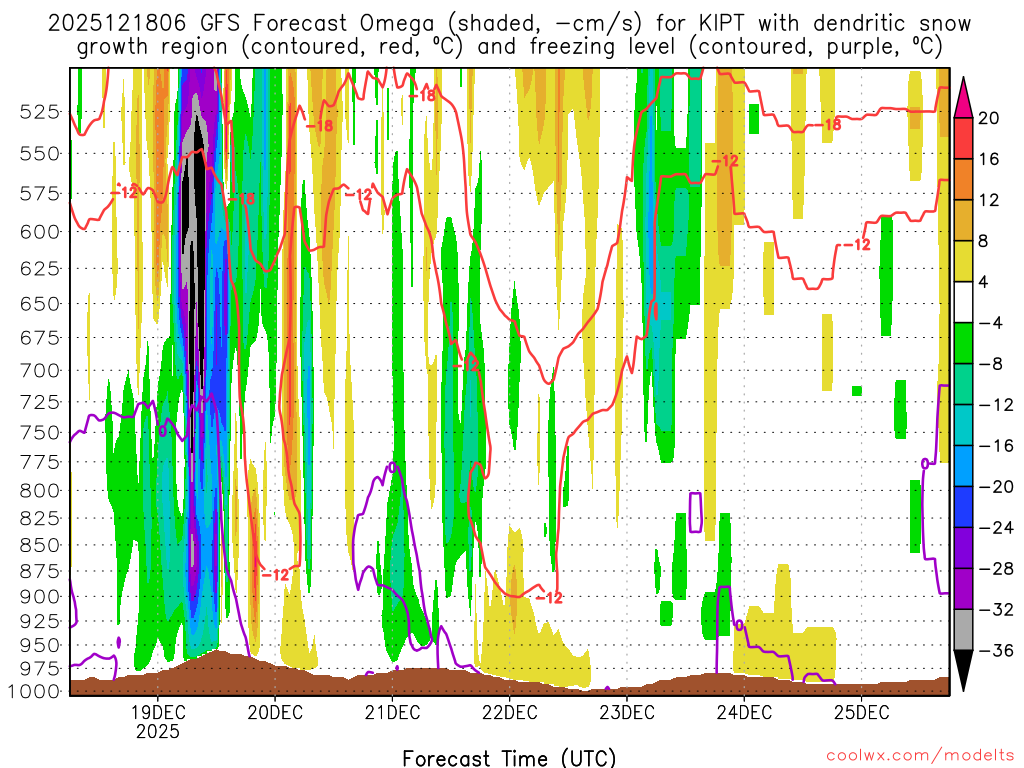The image size is (1024, 768).
Task: Click the 'Forecast Time (UTC)' axis title
Action: (509, 758)
